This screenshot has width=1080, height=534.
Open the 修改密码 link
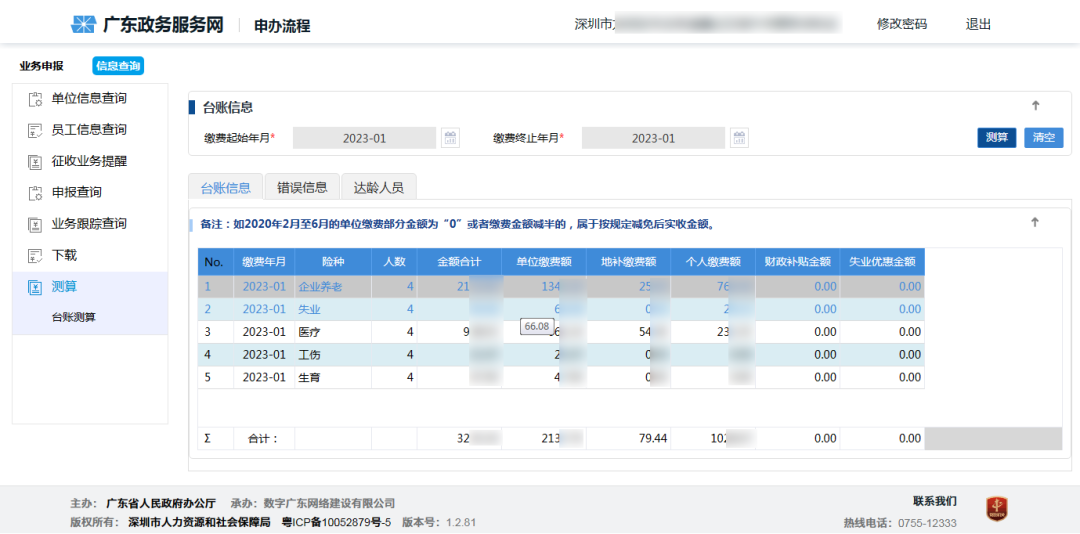(x=902, y=25)
